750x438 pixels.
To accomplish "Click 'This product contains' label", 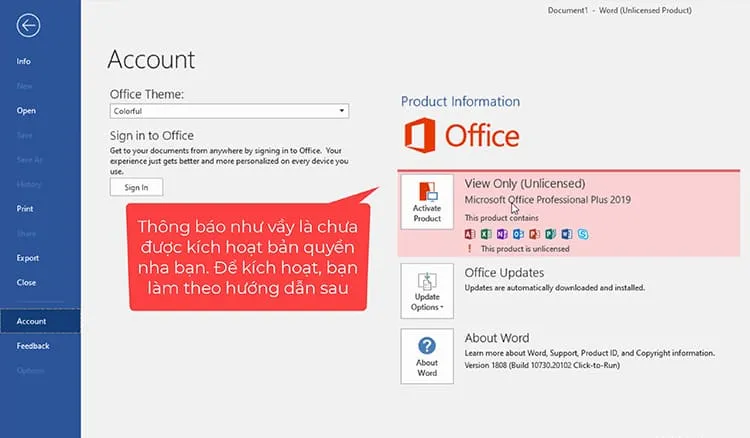I will click(x=501, y=218).
